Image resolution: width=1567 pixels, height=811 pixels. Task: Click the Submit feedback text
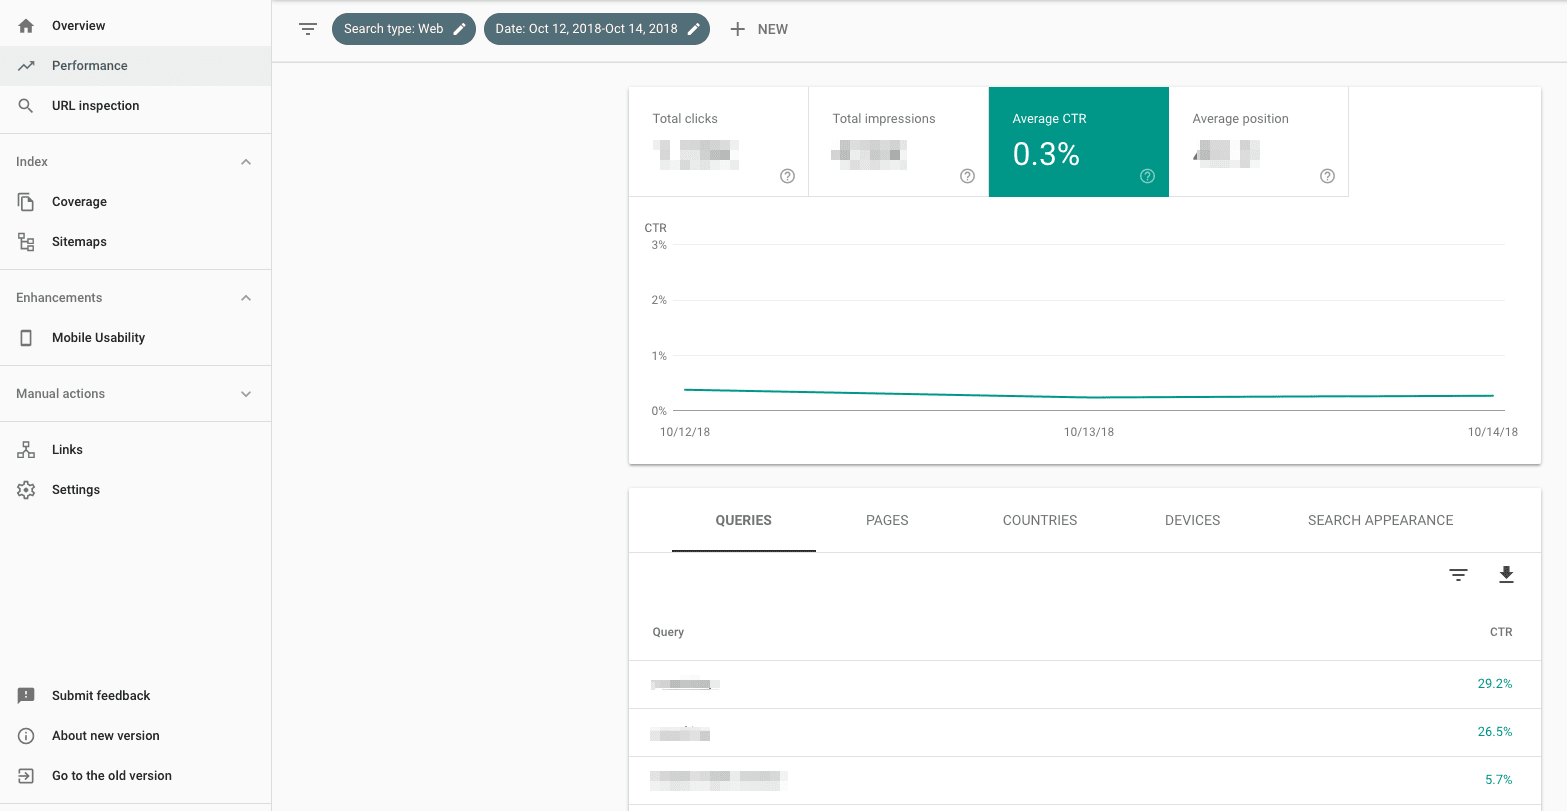[x=101, y=695]
